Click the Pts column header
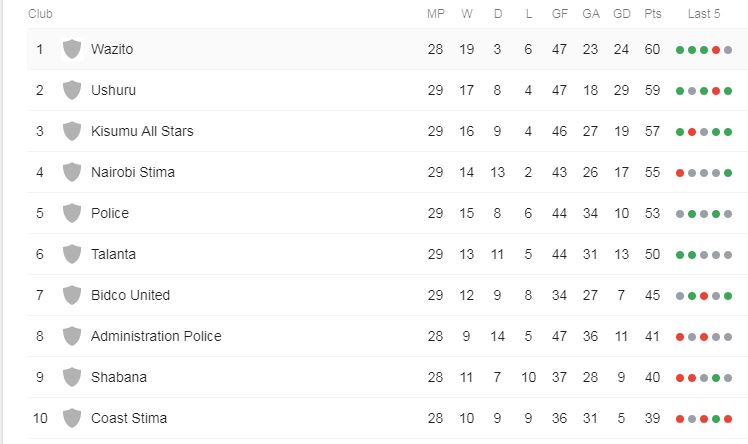Screen dimensions: 748x444 point(653,14)
